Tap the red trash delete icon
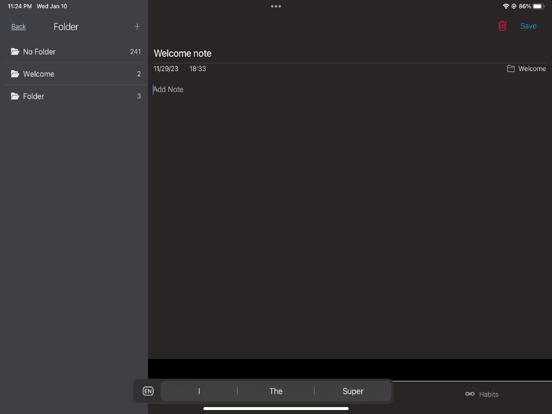This screenshot has height=414, width=552. coord(502,26)
